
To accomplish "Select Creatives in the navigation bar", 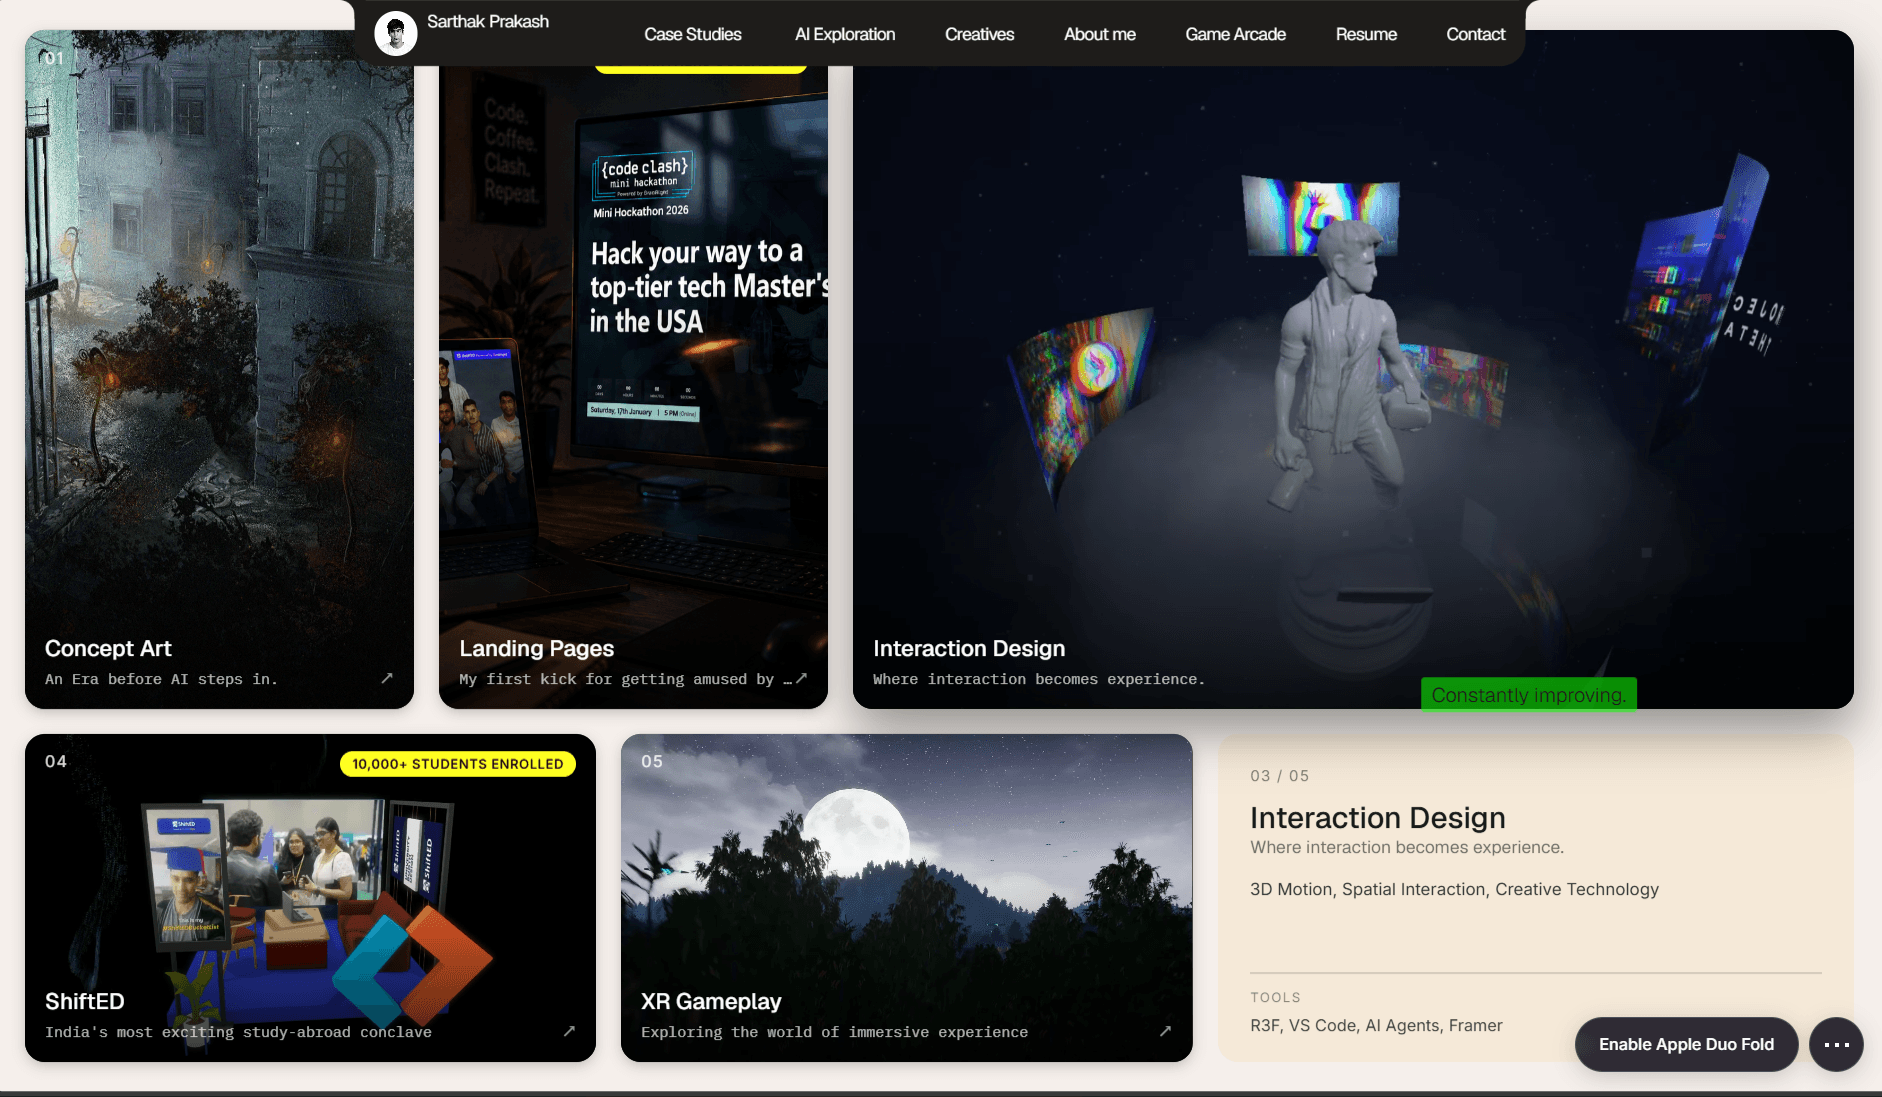I will pos(980,34).
